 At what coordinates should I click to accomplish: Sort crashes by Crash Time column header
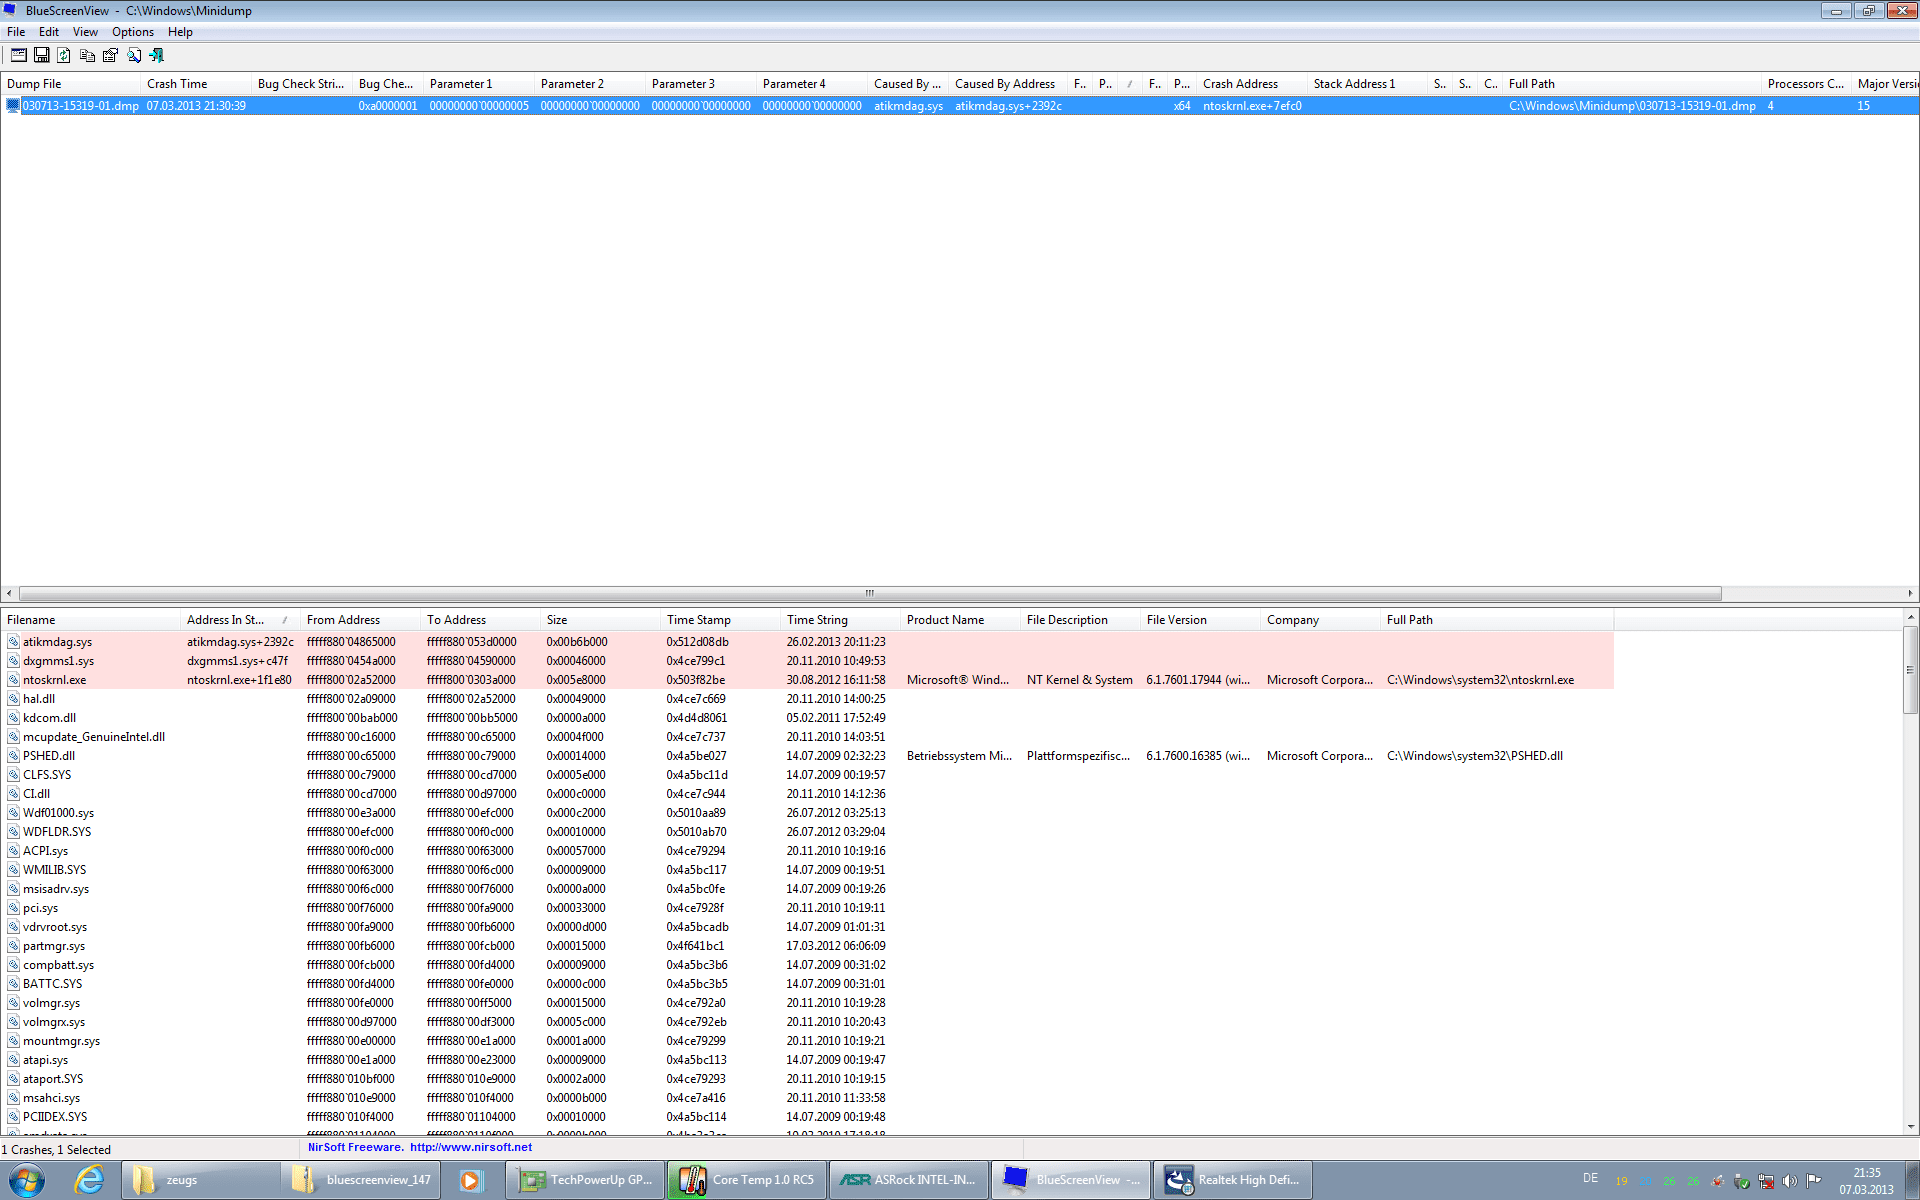point(177,84)
